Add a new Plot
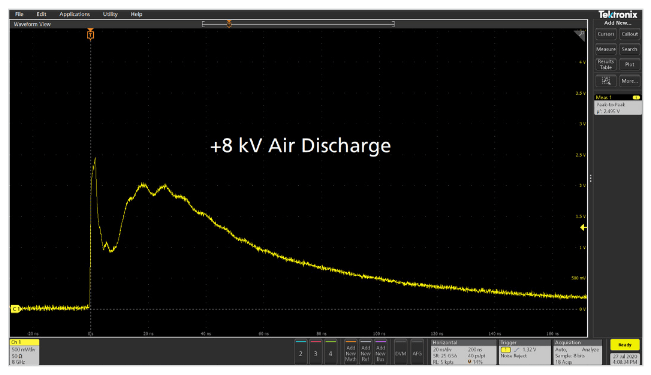 coord(630,64)
